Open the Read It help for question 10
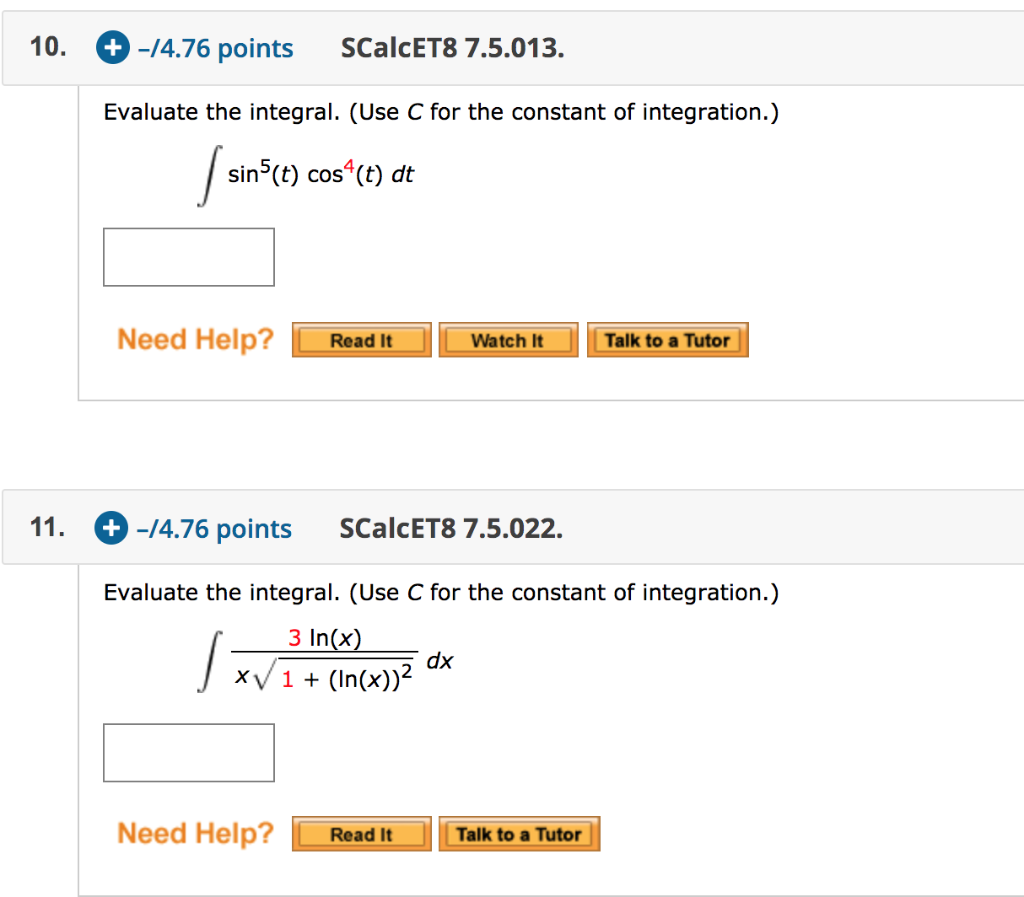 pos(361,339)
